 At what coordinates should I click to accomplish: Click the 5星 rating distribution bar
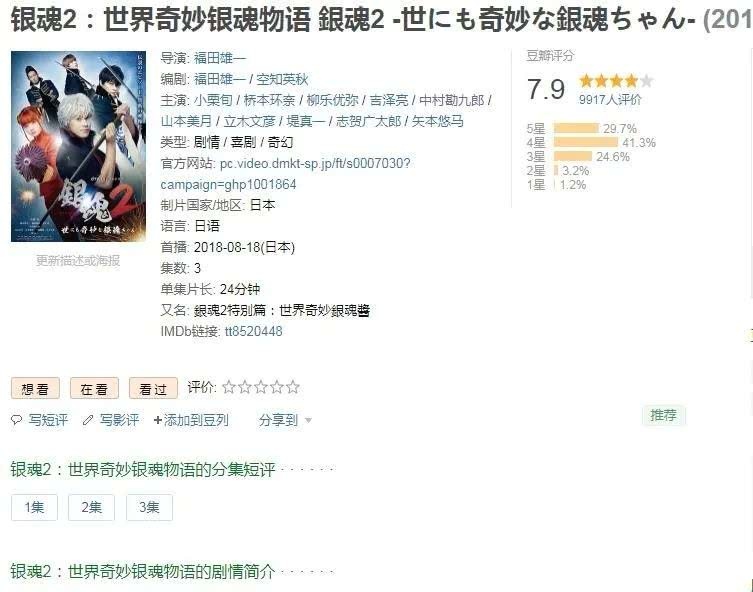point(576,128)
